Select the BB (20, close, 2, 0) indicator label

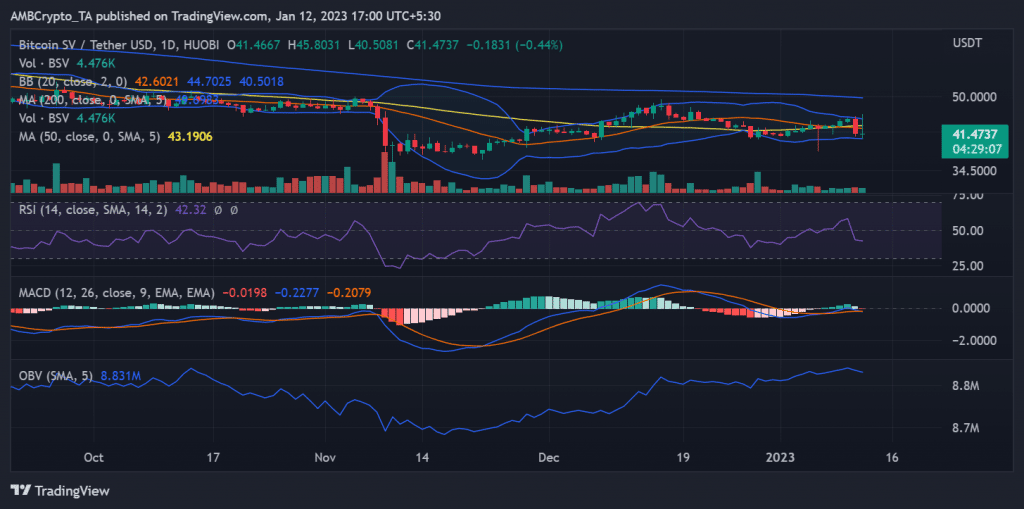pyautogui.click(x=71, y=82)
